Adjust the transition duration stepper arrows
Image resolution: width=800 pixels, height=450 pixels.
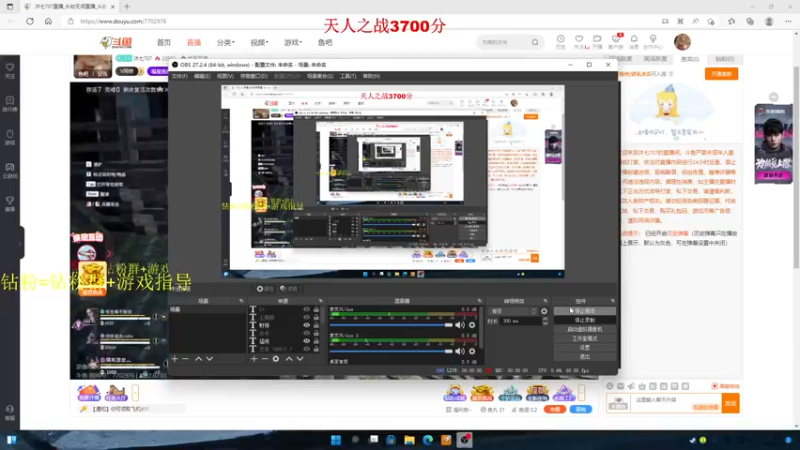pyautogui.click(x=545, y=321)
